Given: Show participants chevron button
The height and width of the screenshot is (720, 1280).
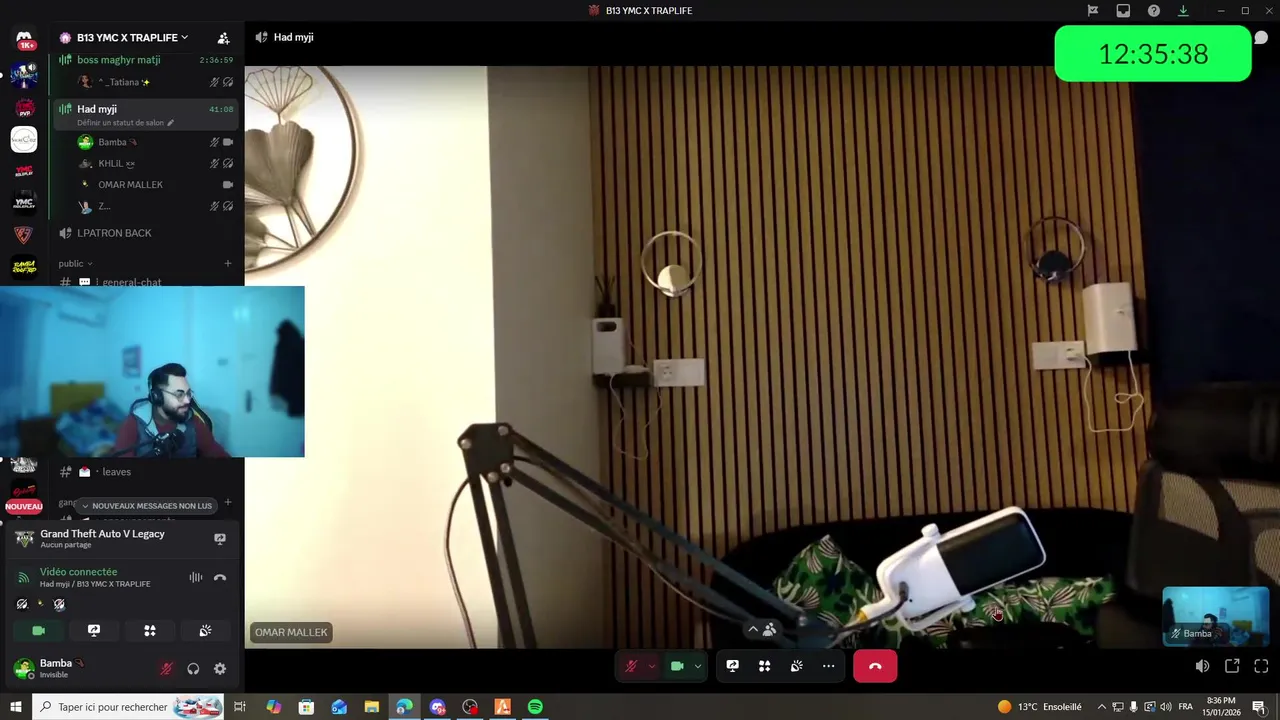Looking at the screenshot, I should (x=762, y=630).
